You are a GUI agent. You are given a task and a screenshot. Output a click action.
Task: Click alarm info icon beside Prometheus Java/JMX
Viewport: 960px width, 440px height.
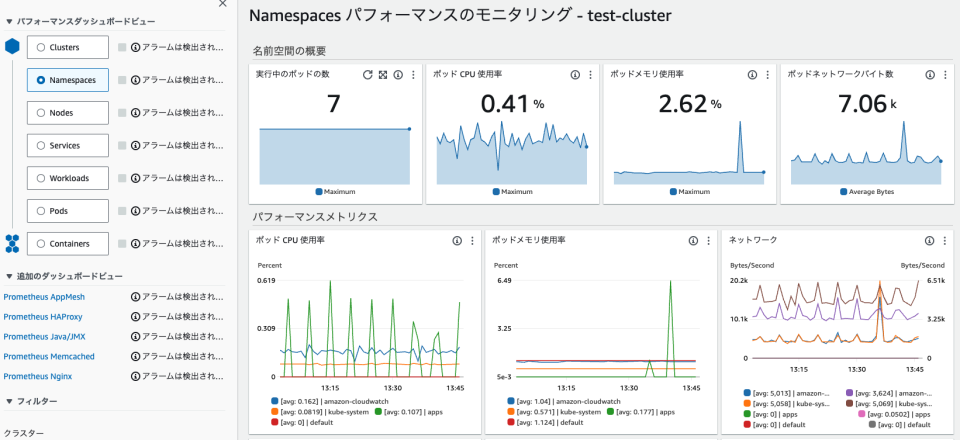click(135, 337)
